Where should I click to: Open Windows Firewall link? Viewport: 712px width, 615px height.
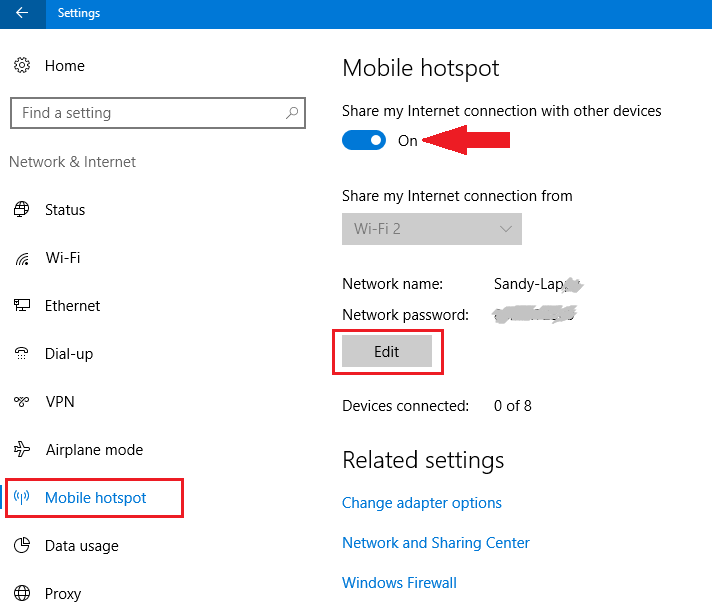coord(399,583)
